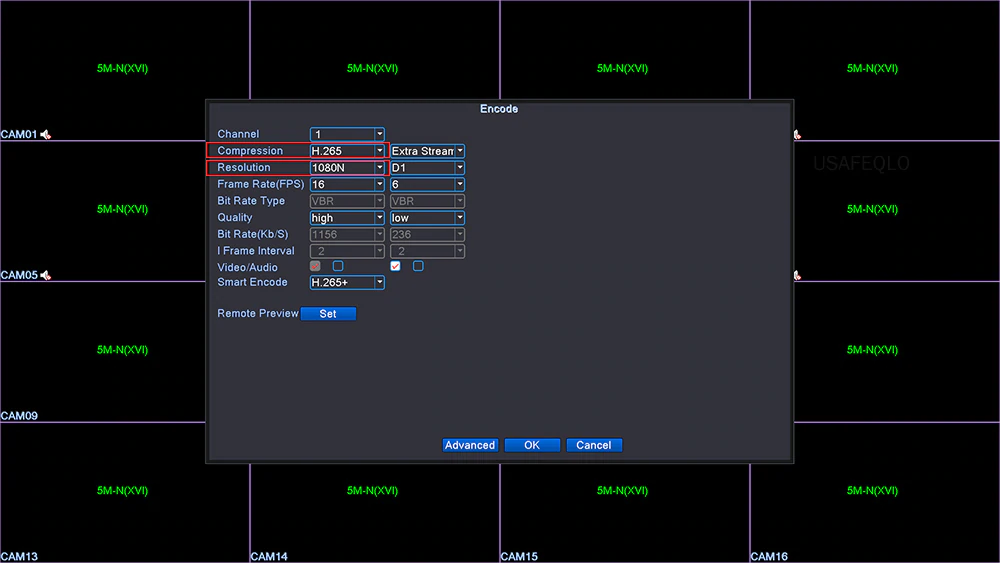
Task: Click the alarm icon right of the Channel row
Action: (797, 134)
